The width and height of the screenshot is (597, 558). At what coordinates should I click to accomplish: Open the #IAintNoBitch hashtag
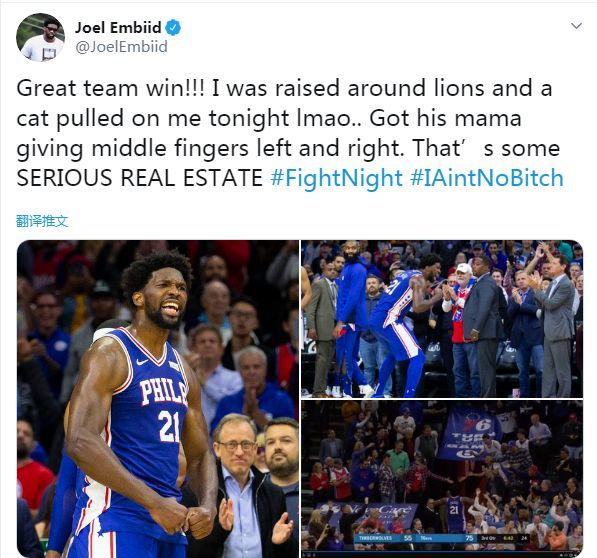(487, 178)
